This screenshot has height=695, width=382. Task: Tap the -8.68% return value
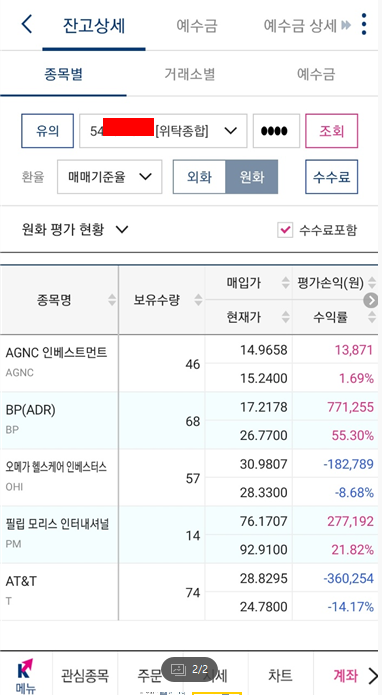pos(355,492)
